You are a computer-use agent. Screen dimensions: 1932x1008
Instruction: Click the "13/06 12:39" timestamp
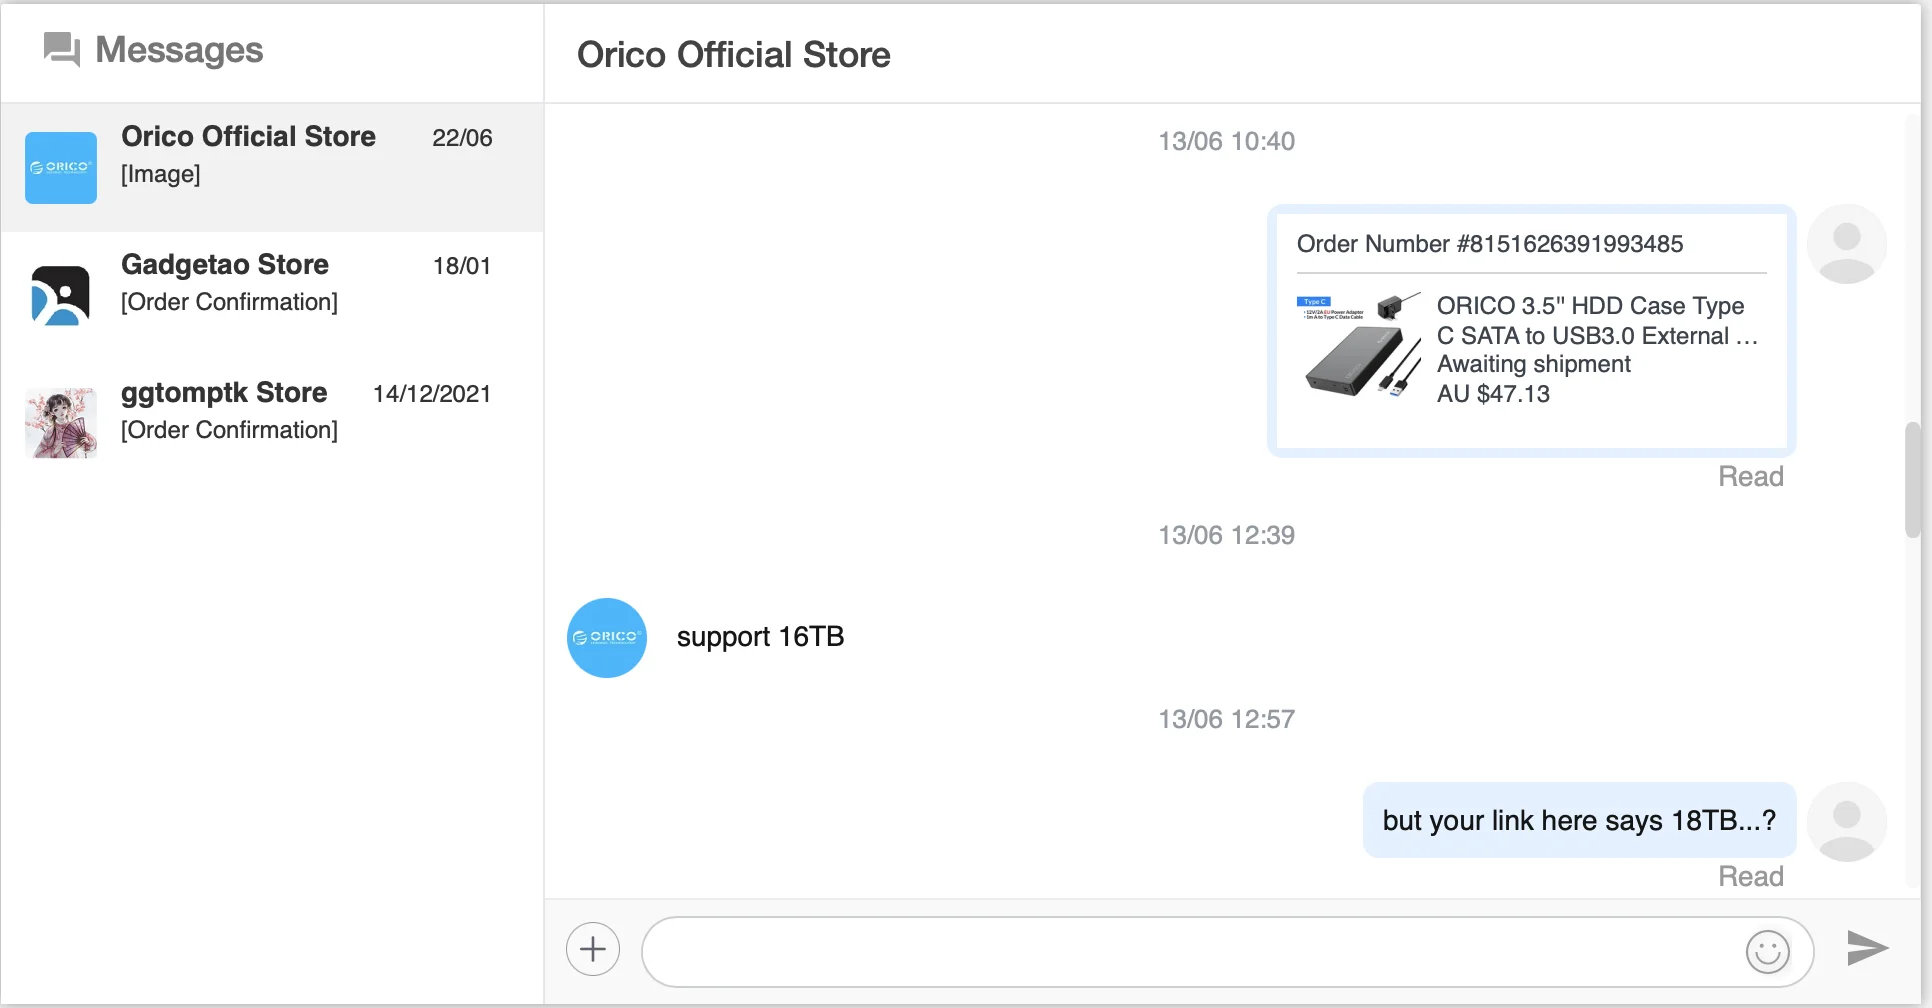coord(1226,535)
